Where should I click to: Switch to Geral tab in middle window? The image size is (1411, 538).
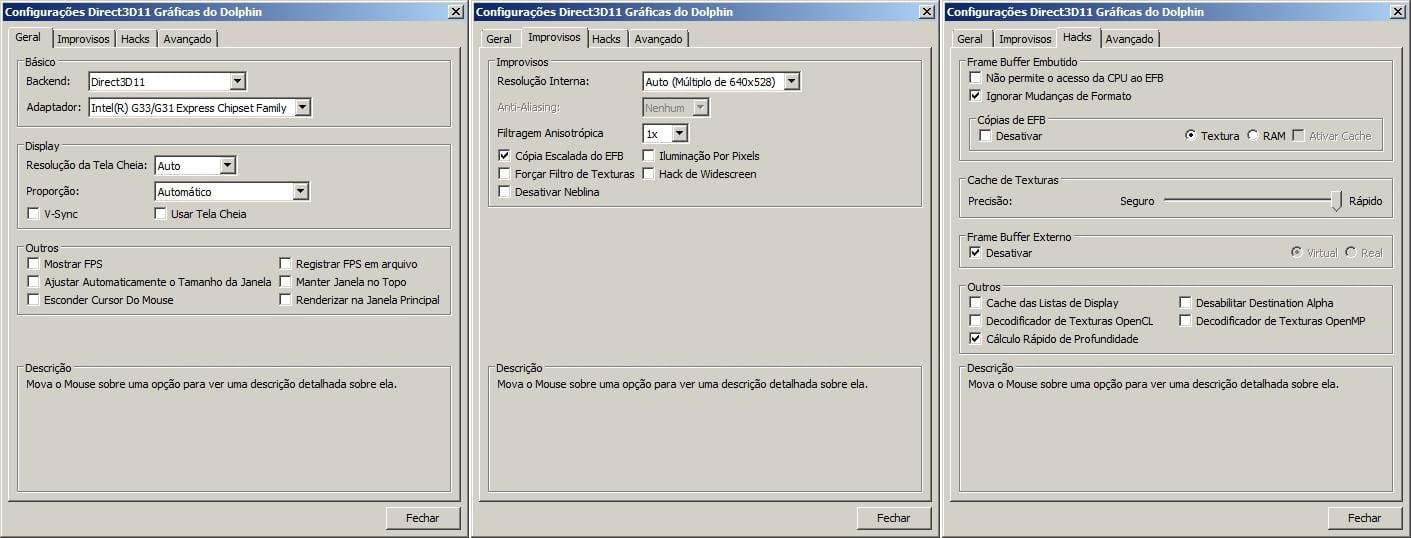click(499, 39)
